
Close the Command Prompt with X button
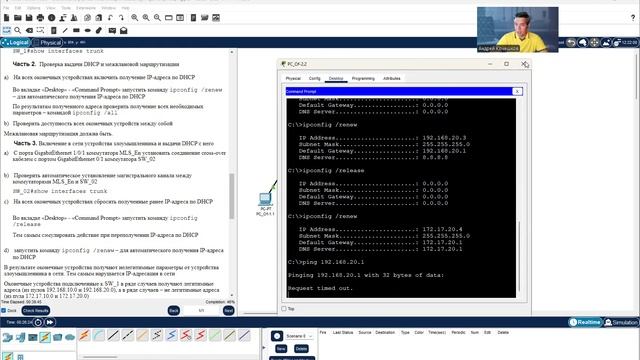[517, 91]
